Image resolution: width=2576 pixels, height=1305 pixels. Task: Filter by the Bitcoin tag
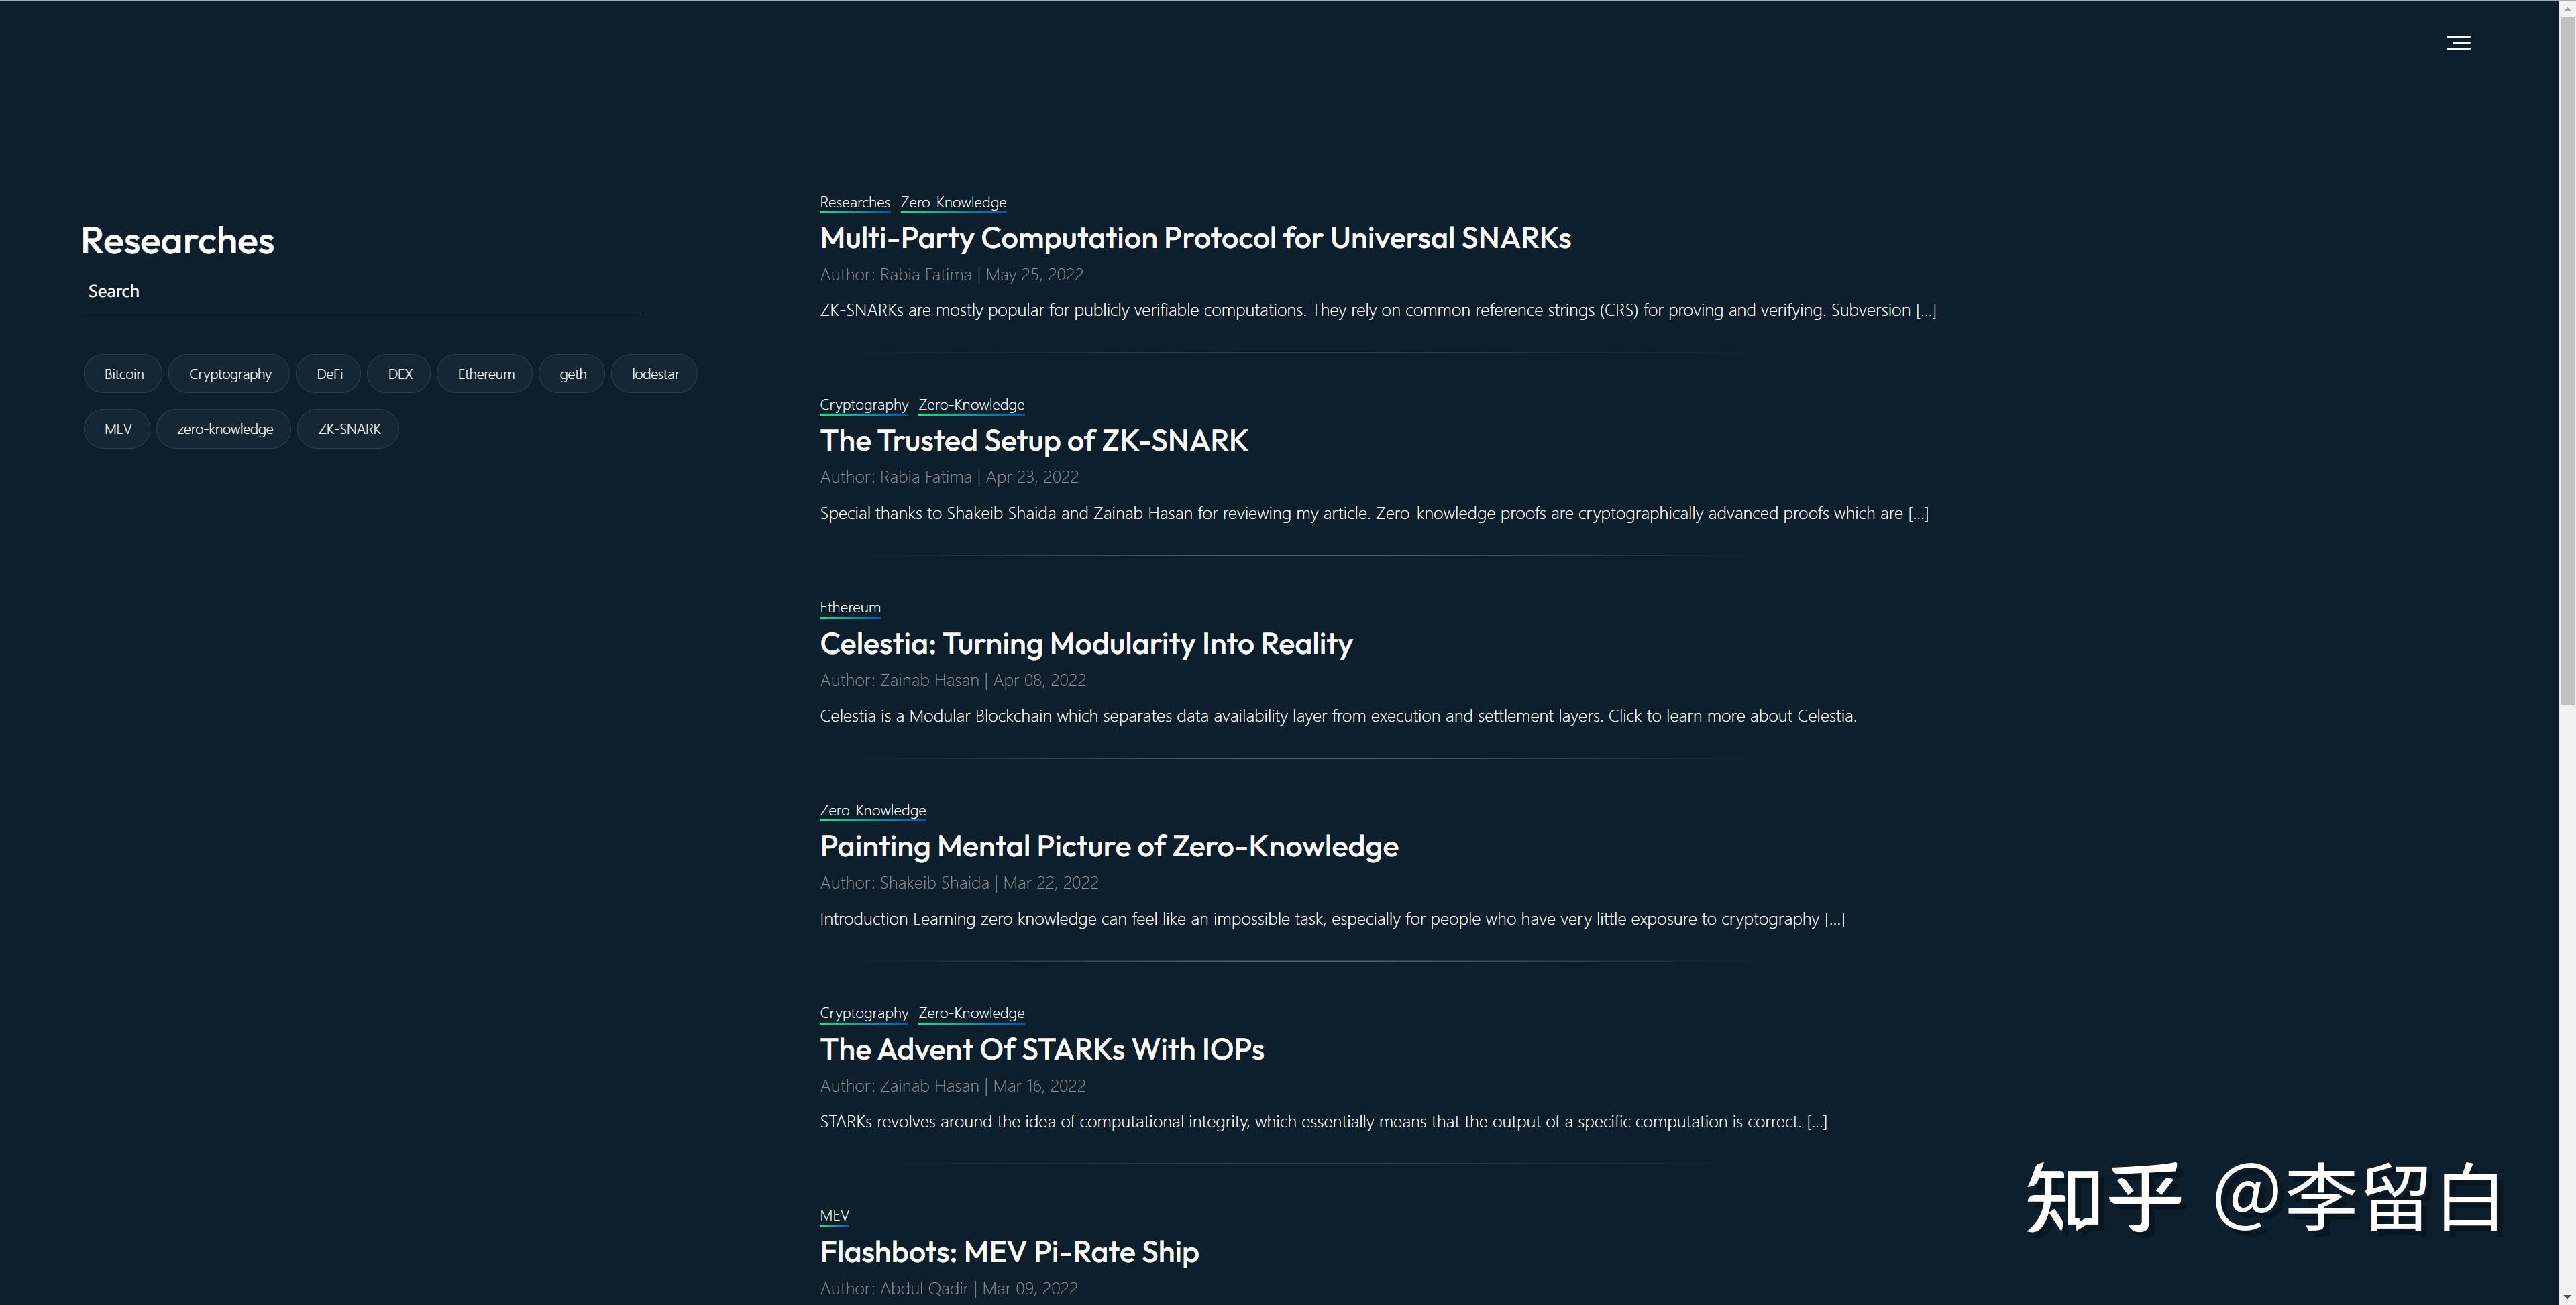pos(124,374)
